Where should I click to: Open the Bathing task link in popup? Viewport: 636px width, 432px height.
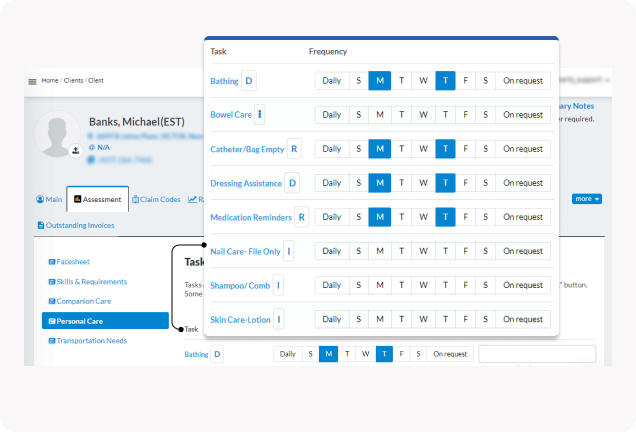pos(224,81)
